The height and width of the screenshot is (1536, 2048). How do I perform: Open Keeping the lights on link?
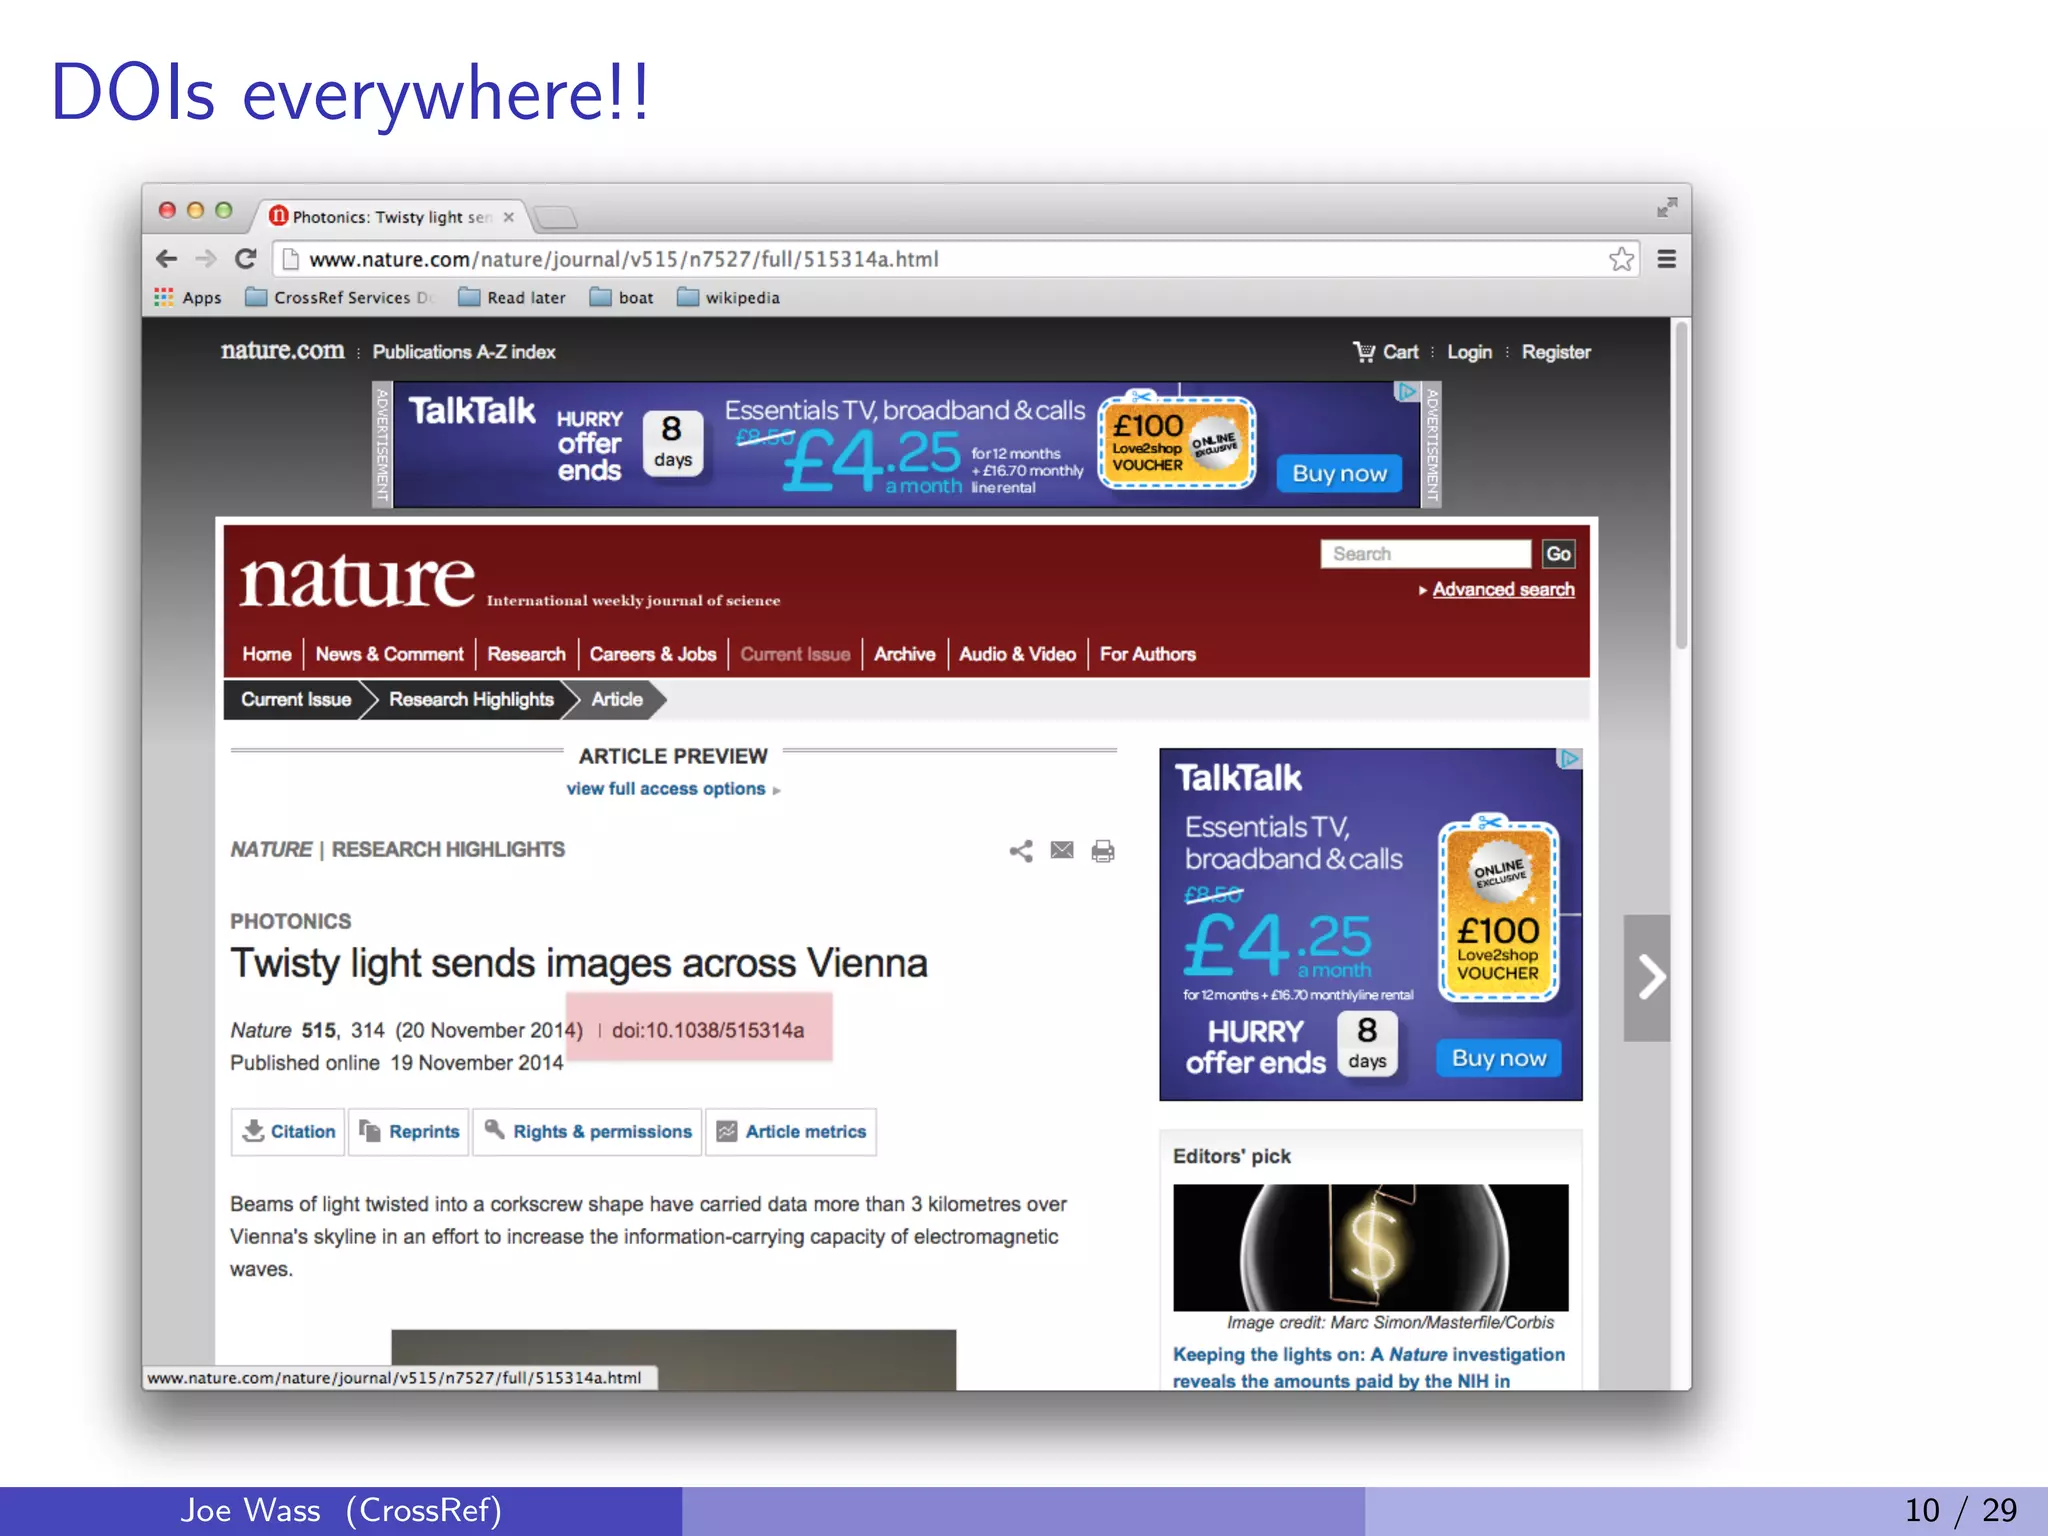point(1369,1367)
